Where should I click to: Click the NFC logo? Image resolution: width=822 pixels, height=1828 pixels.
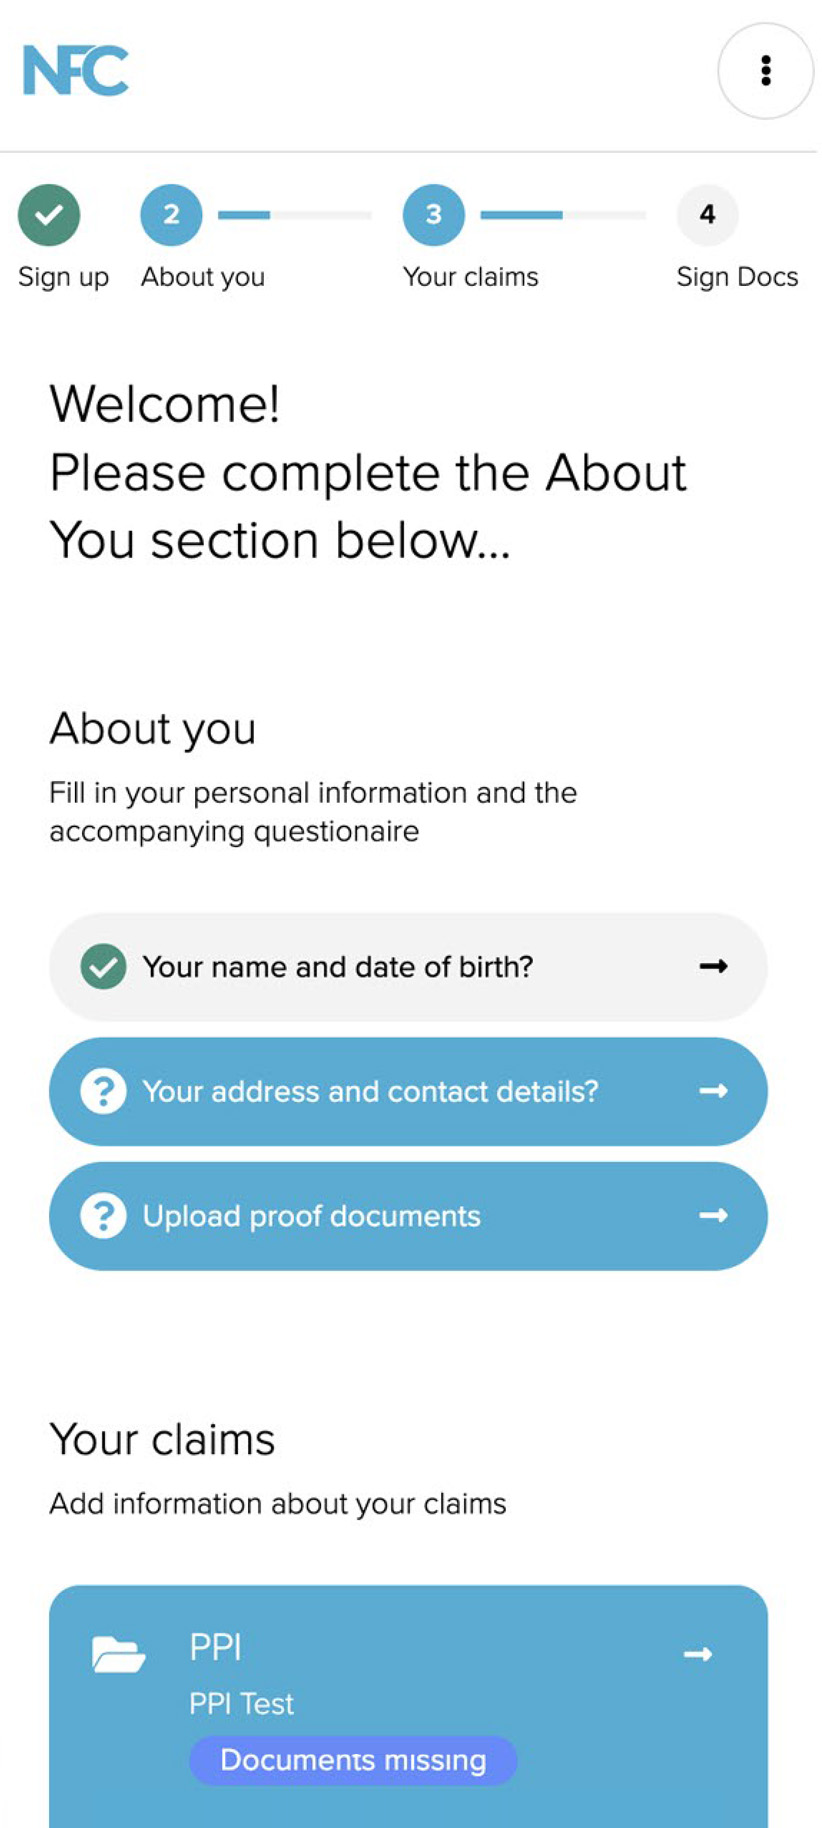coord(76,70)
